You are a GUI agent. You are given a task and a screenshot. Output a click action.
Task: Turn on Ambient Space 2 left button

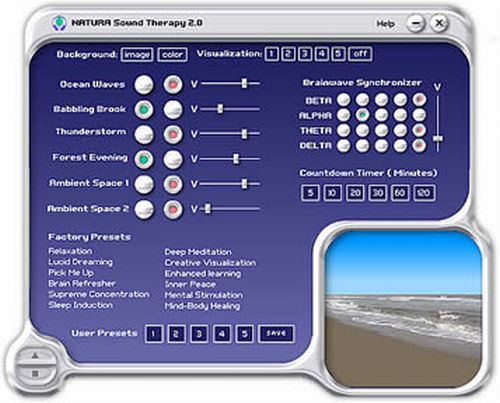point(144,209)
